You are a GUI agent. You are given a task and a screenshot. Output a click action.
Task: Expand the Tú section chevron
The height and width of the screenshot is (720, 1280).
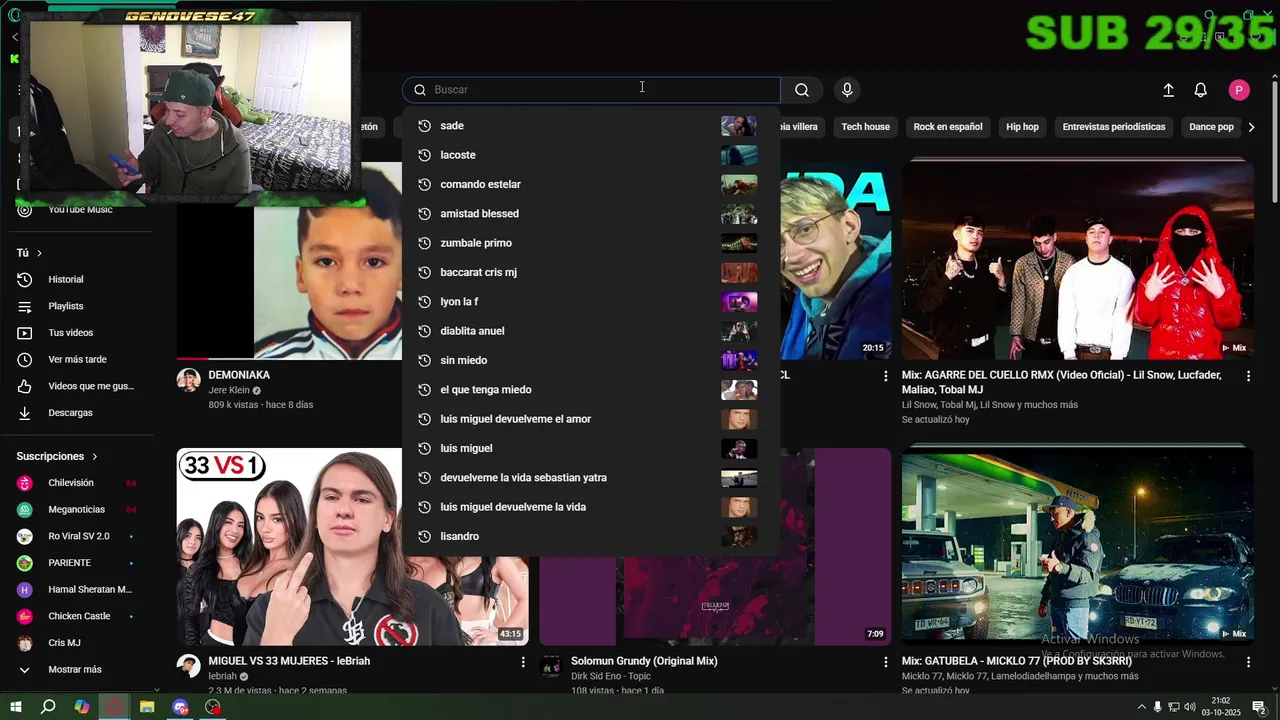[39, 253]
